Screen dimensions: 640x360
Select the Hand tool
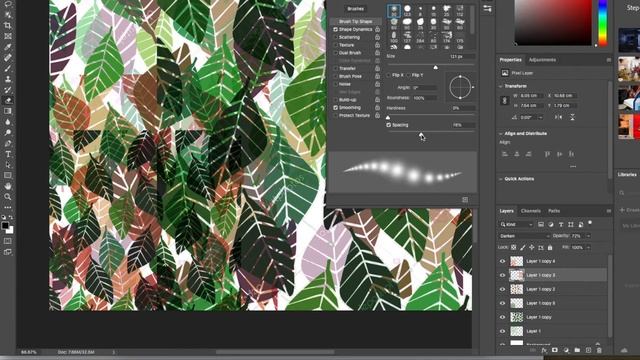click(x=8, y=186)
